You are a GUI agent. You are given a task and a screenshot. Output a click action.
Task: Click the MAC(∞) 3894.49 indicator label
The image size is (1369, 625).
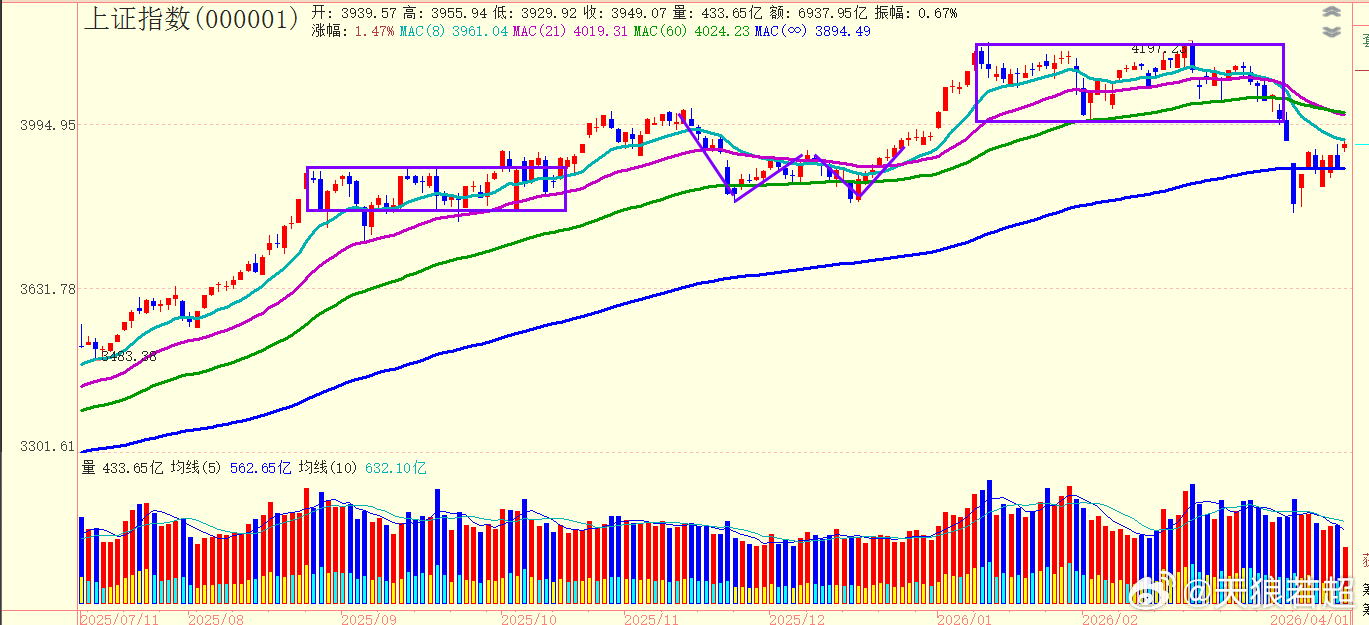[813, 31]
